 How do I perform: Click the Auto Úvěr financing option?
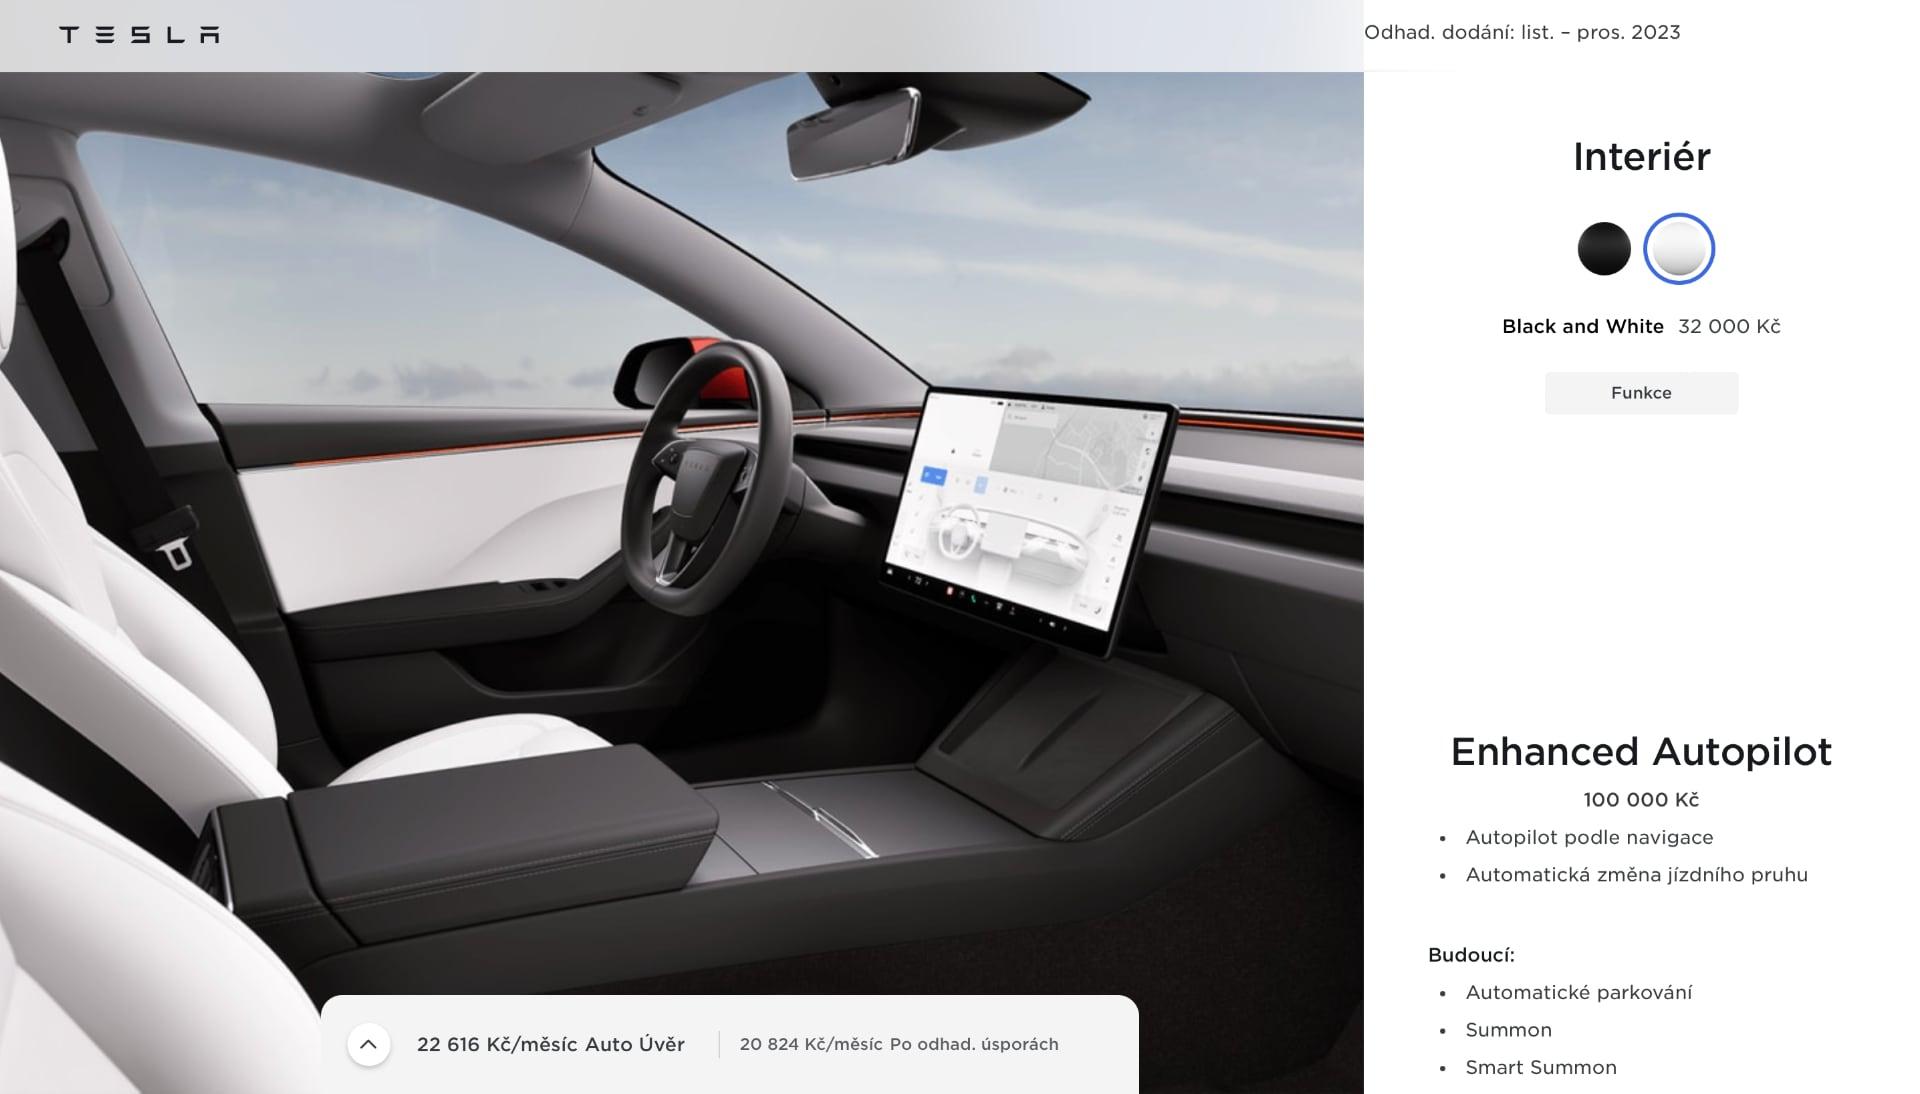pos(549,1043)
